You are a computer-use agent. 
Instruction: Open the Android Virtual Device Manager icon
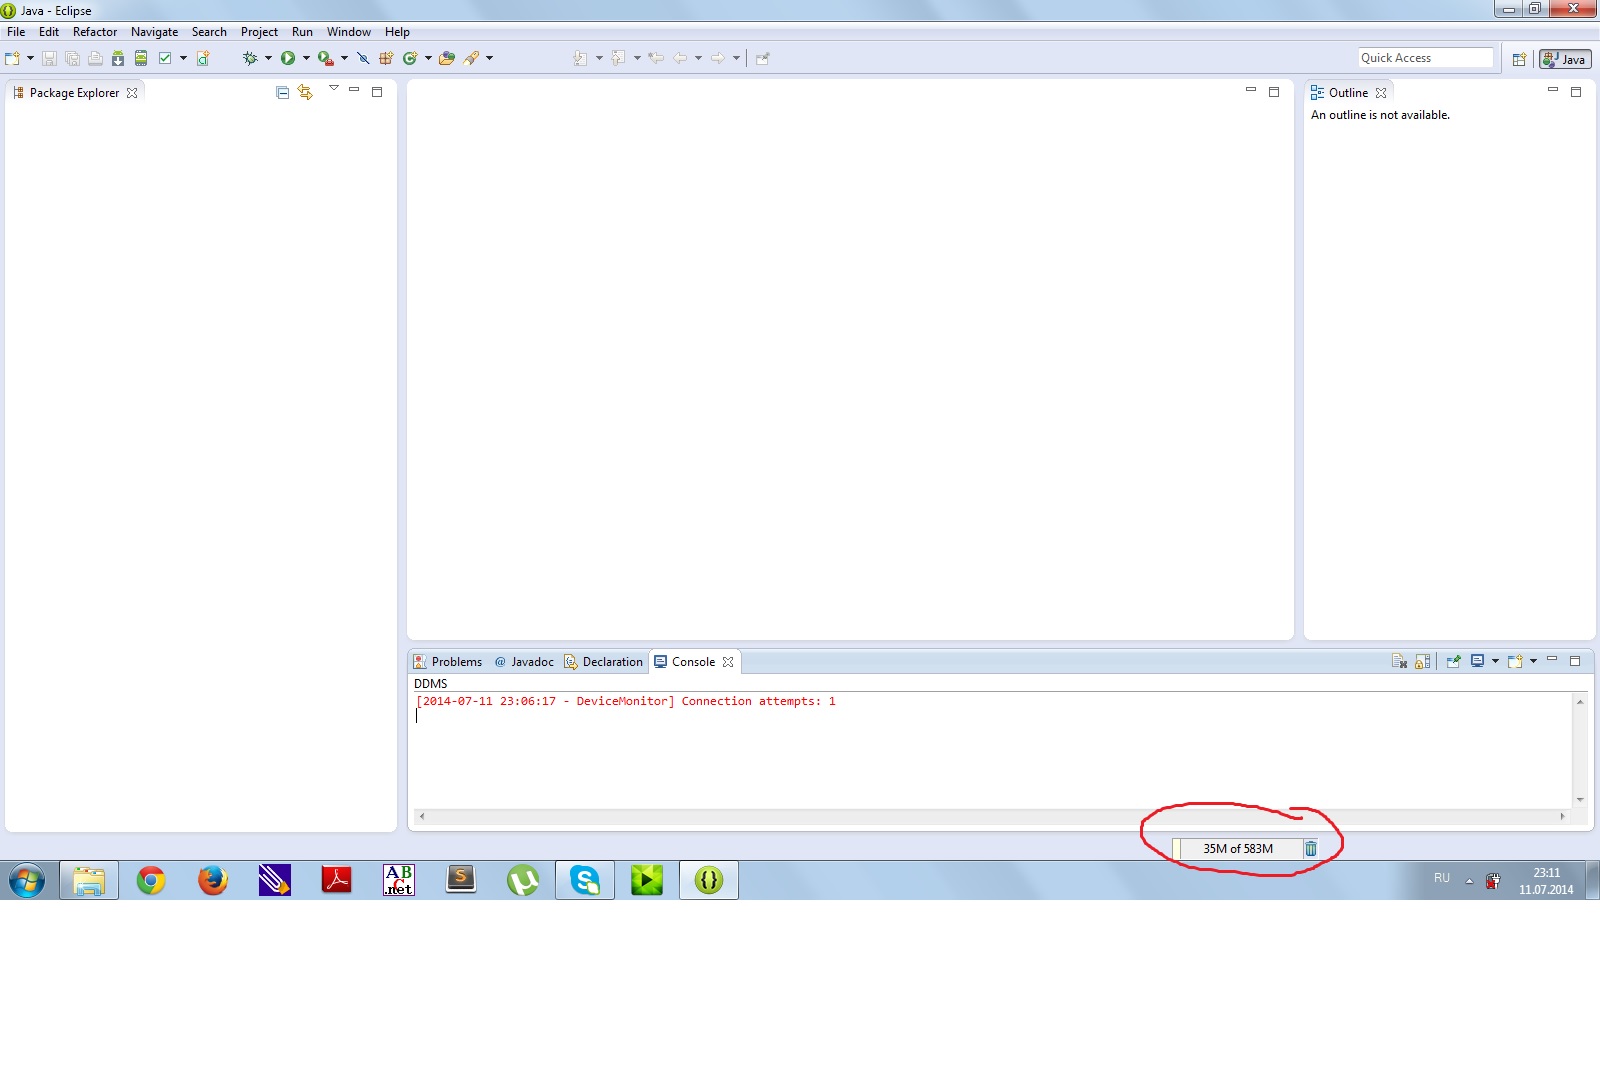141,58
